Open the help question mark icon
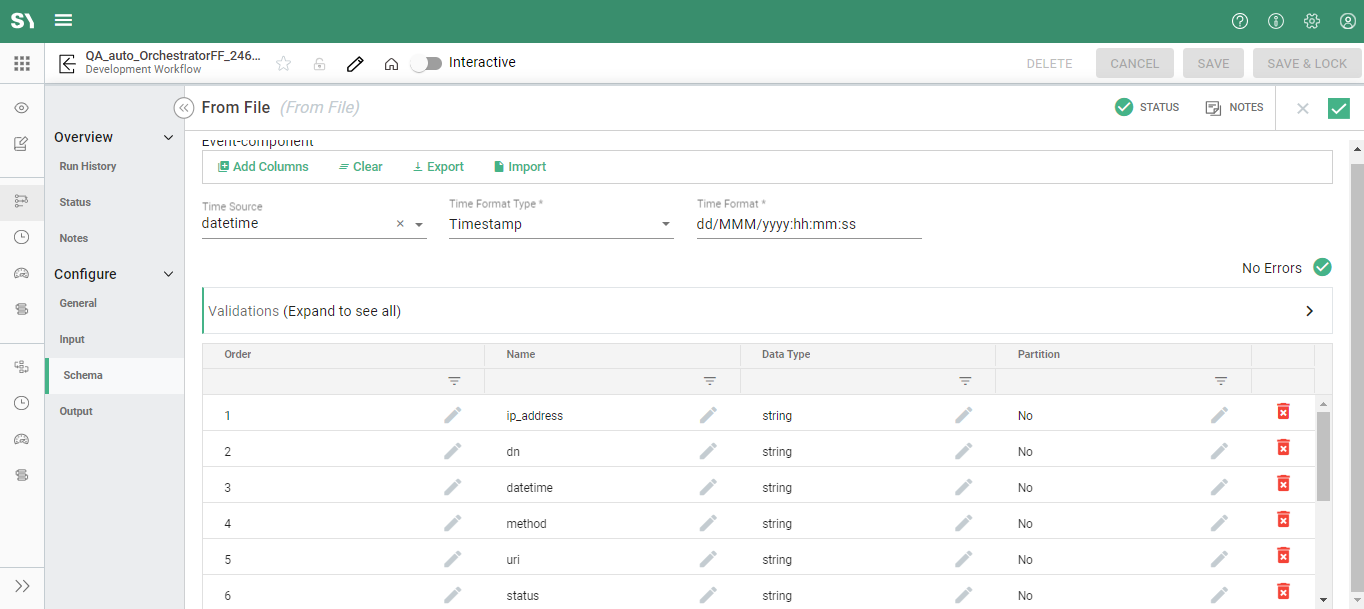This screenshot has width=1364, height=609. pyautogui.click(x=1240, y=21)
